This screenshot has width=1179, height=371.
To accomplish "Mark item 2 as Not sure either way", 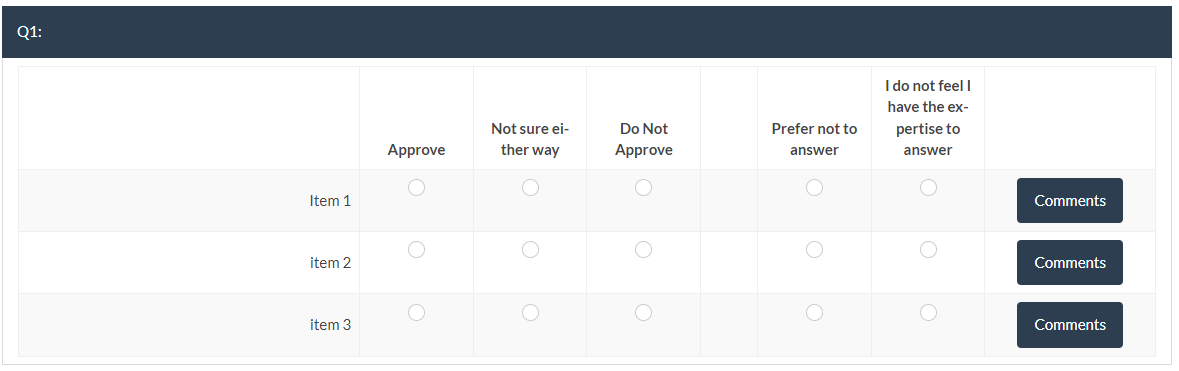I will (x=530, y=249).
